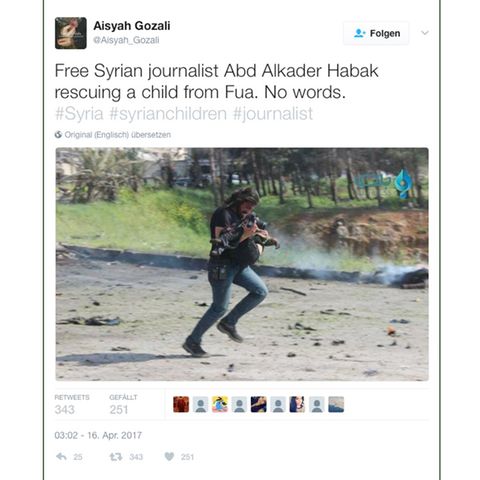Expand tweet options chevron near Folgen

point(425,33)
